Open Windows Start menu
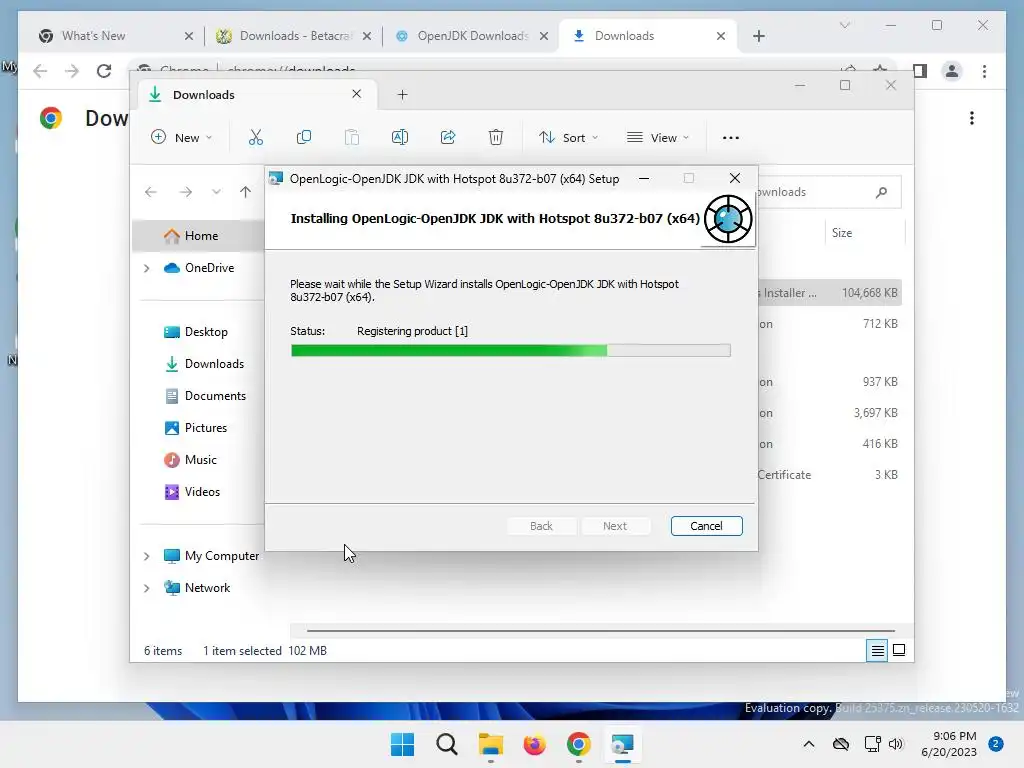The width and height of the screenshot is (1024, 768). 402,744
